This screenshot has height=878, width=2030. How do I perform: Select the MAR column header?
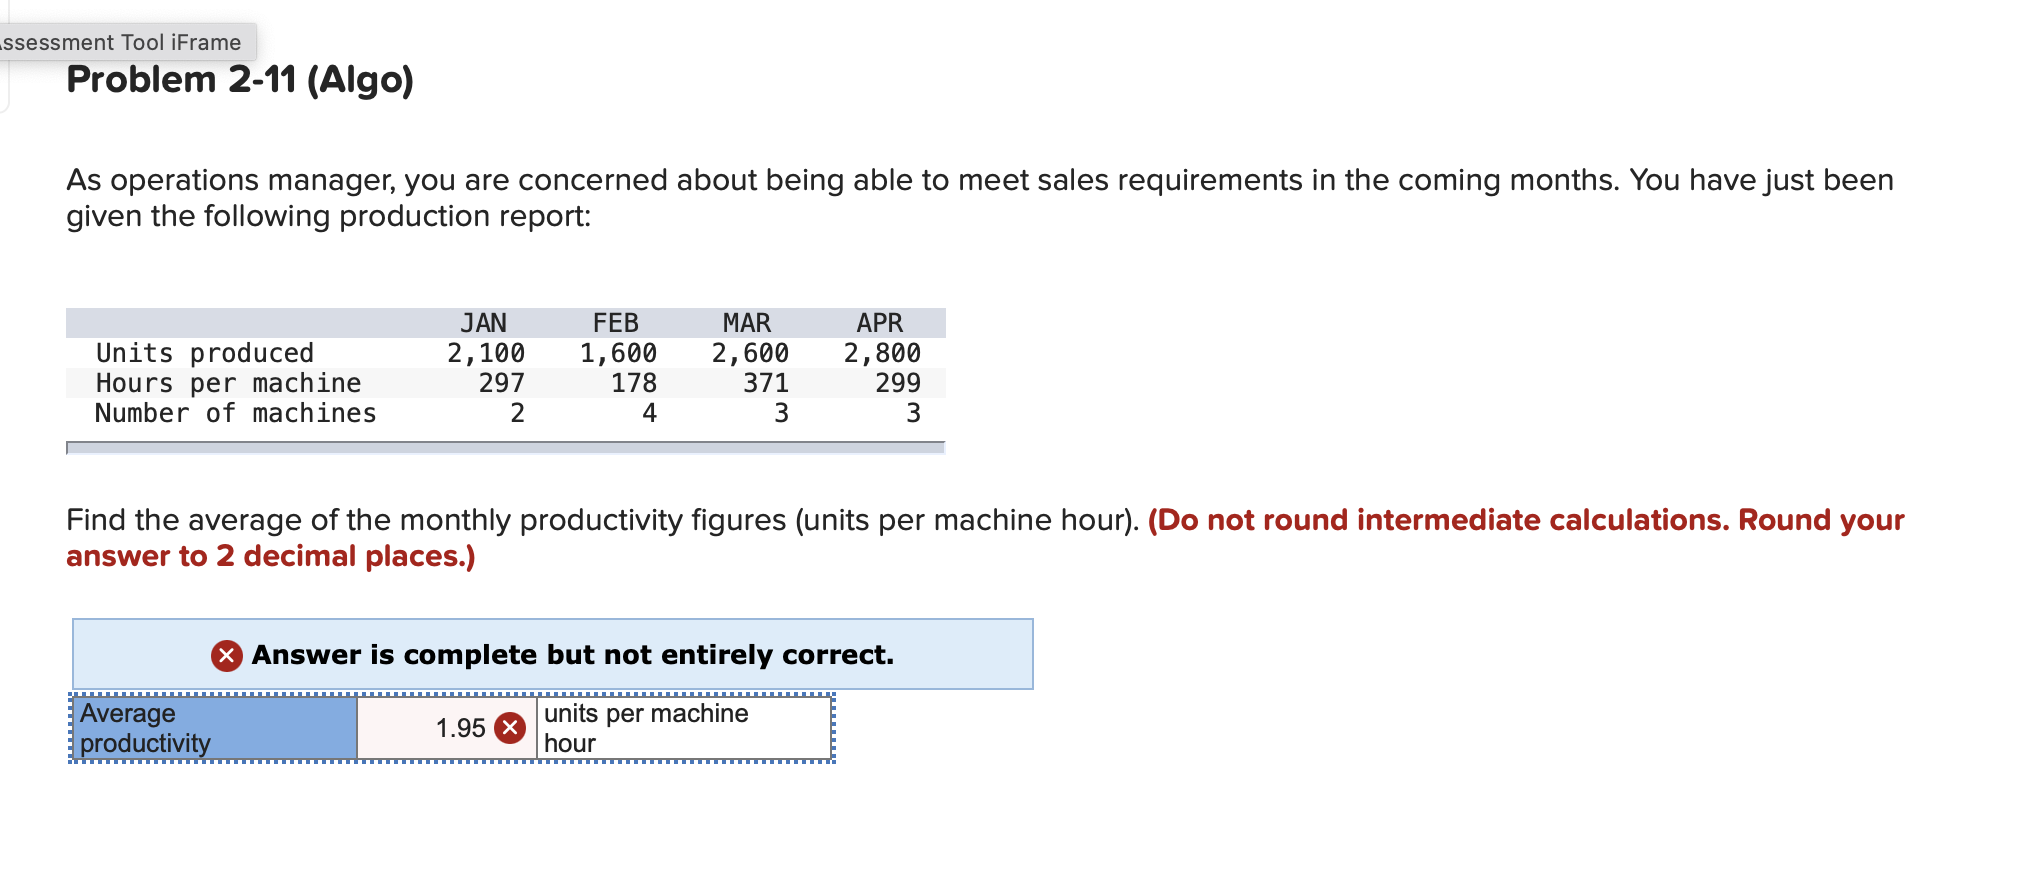[747, 322]
